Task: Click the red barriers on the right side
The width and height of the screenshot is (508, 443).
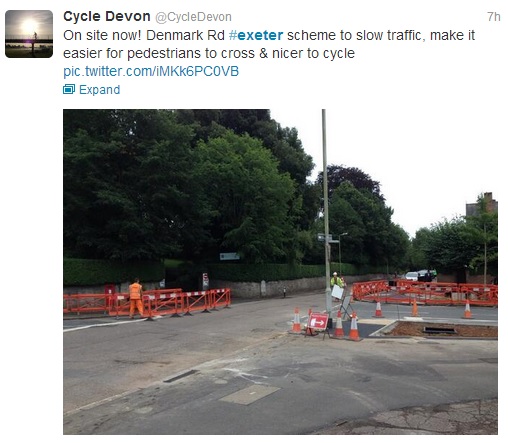Action: pos(425,292)
